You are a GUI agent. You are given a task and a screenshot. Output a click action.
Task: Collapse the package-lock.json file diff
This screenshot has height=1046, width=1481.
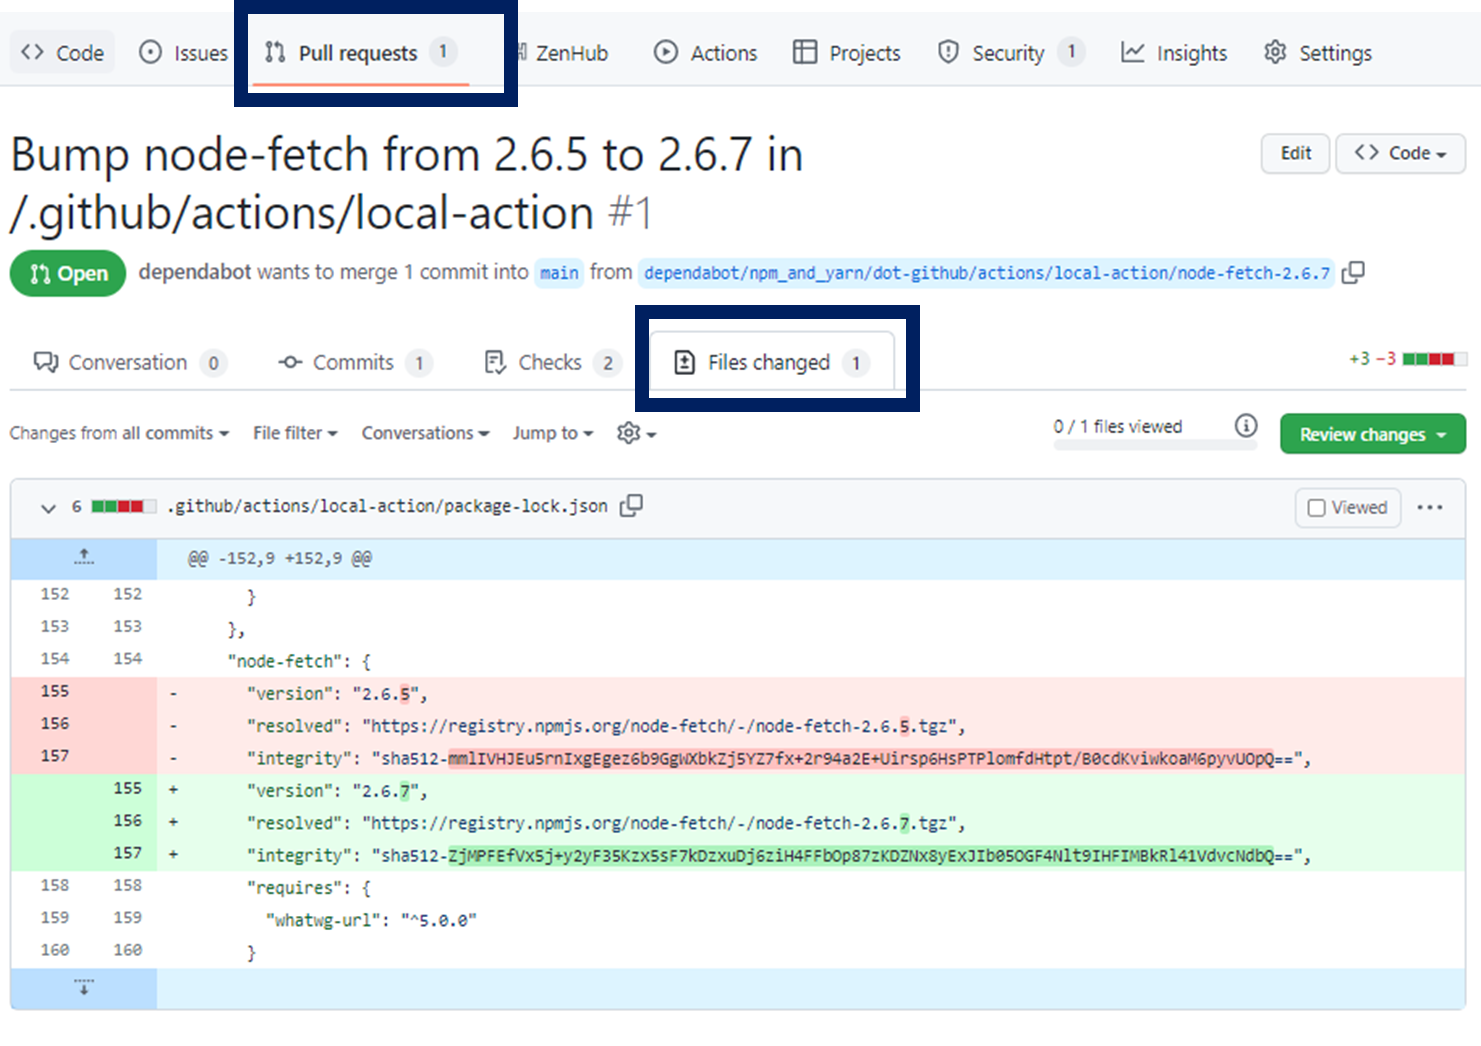coord(48,507)
